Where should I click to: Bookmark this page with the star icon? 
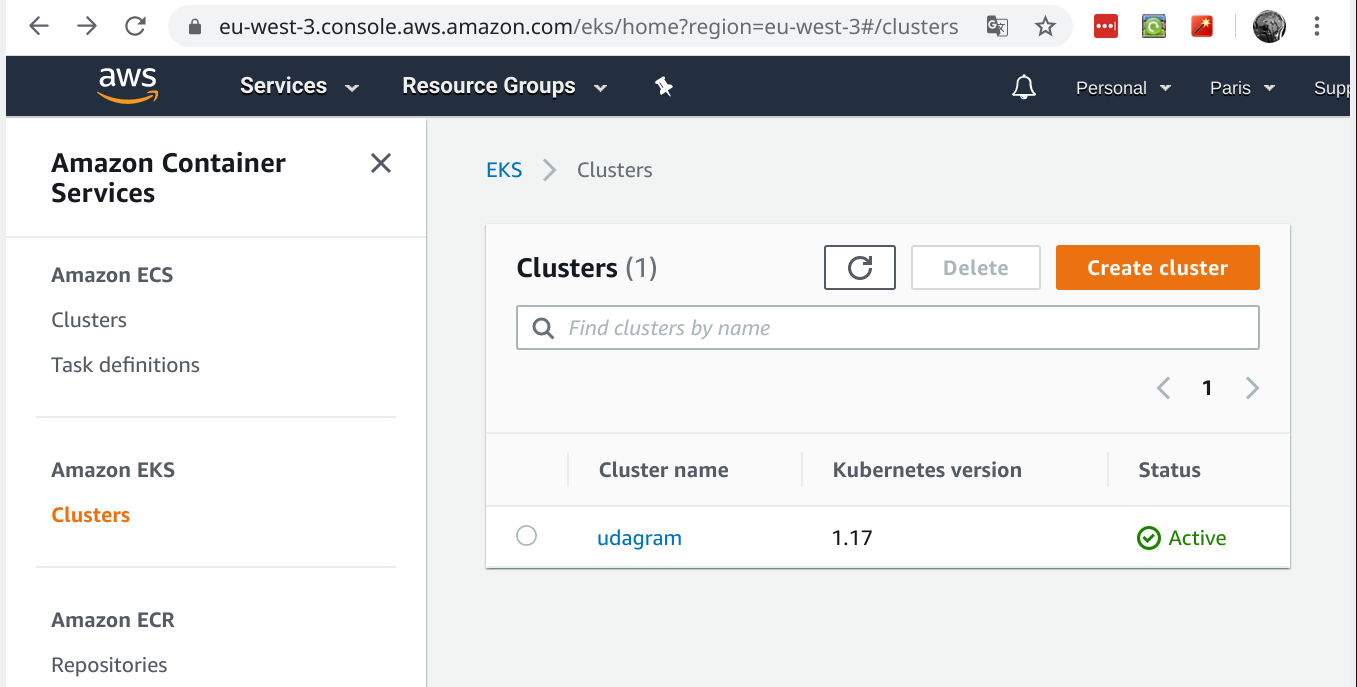[x=1045, y=27]
